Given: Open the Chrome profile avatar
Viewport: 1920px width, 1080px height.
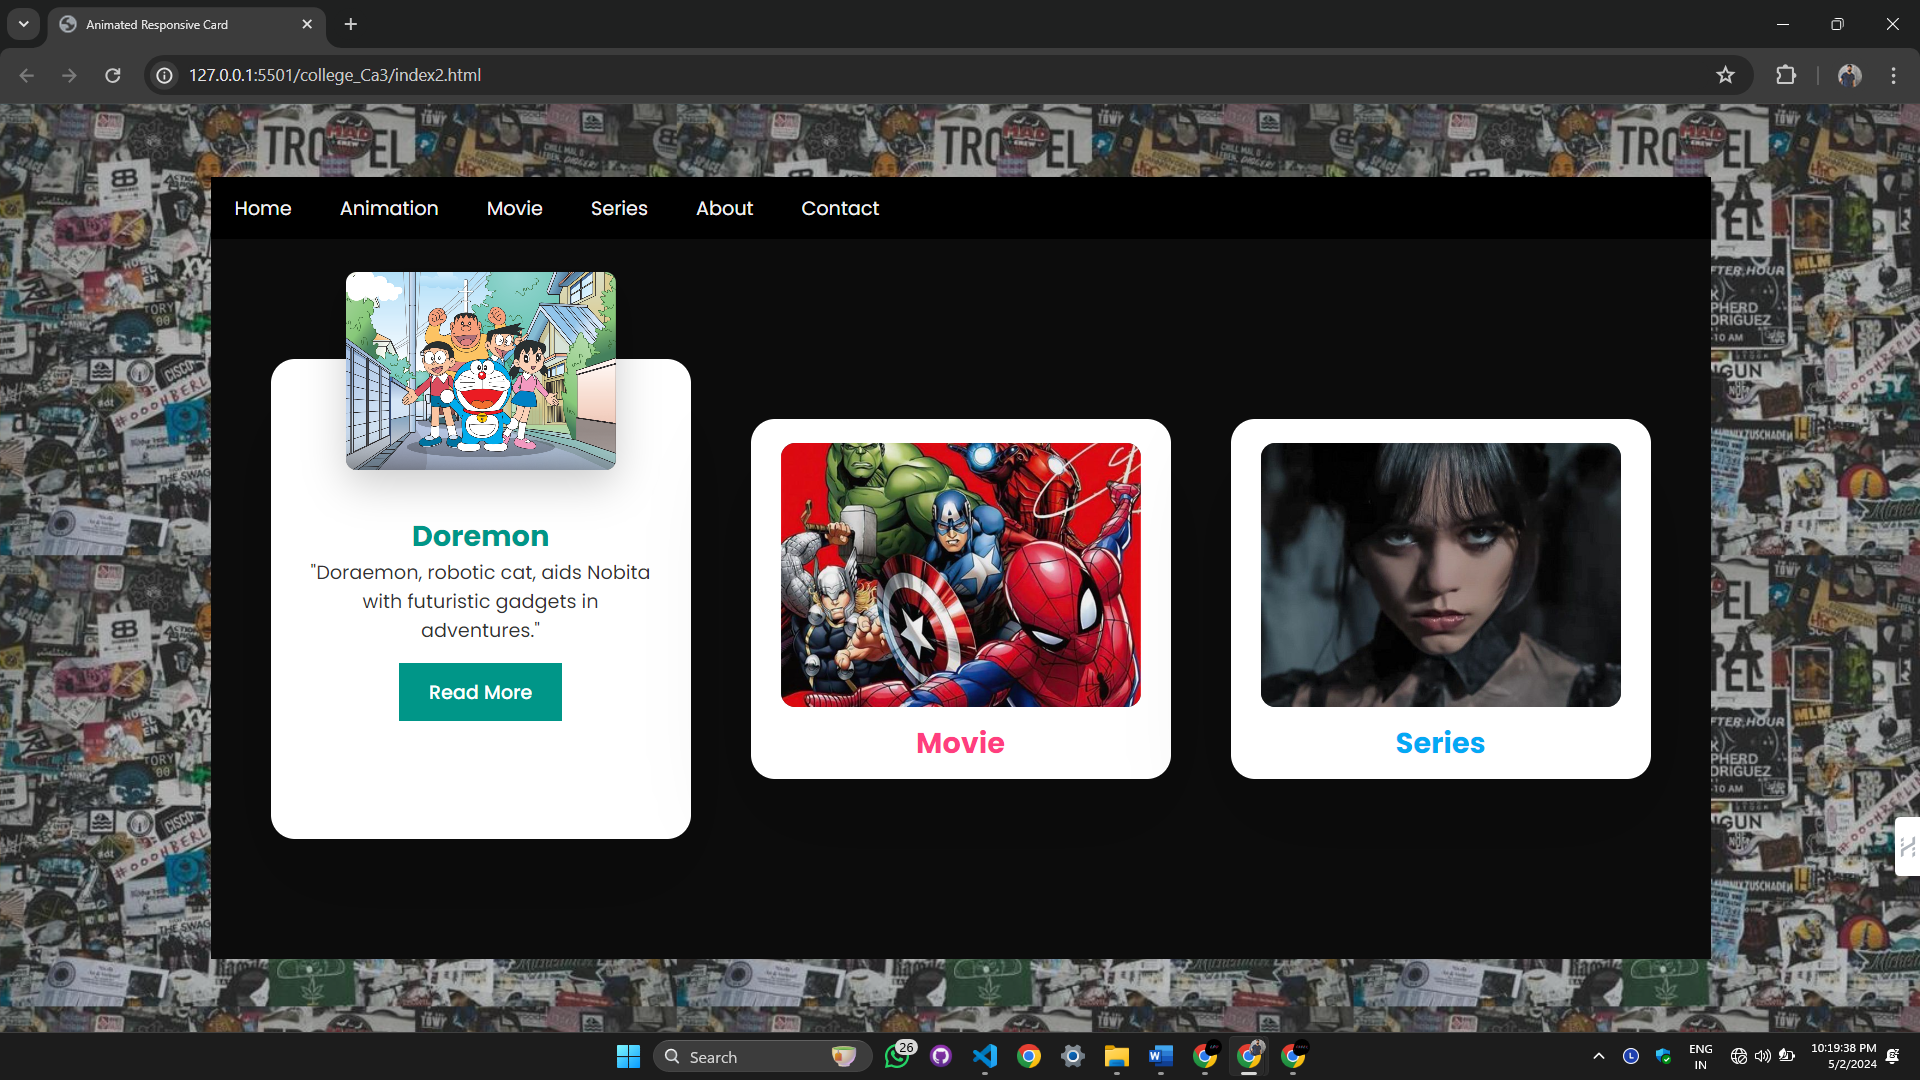Looking at the screenshot, I should [1850, 75].
